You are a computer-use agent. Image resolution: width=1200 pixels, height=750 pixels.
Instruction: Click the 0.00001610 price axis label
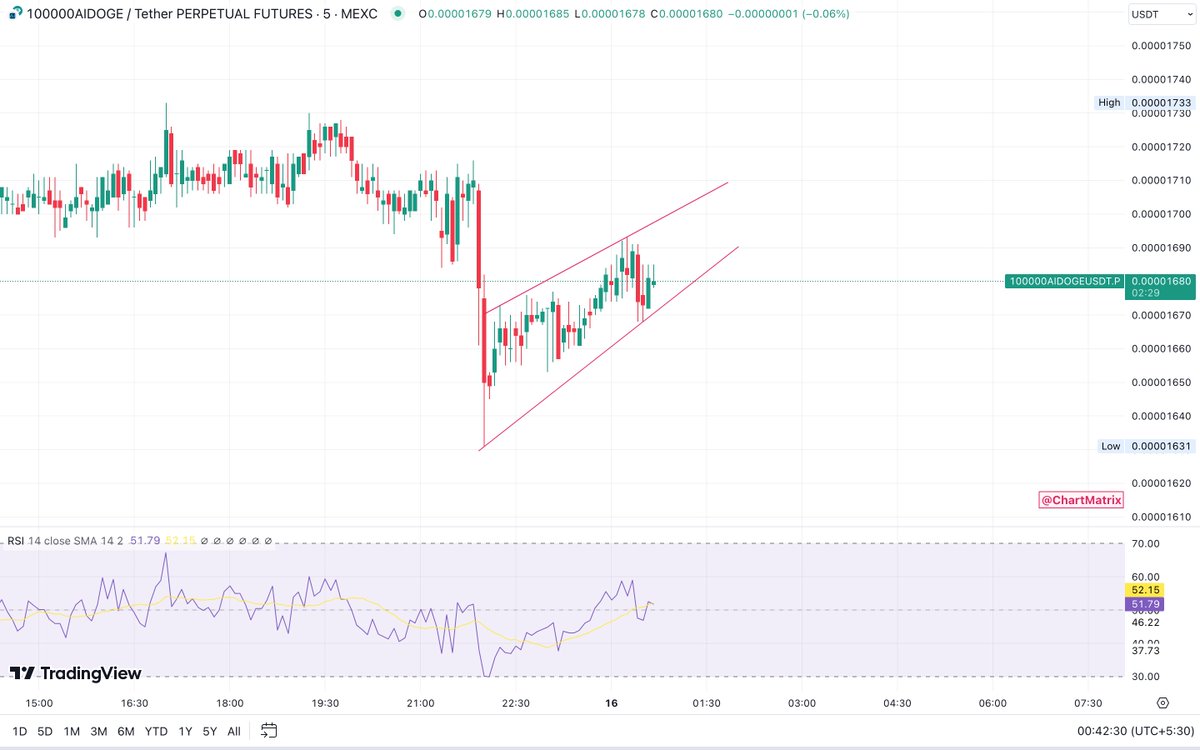coord(1160,517)
